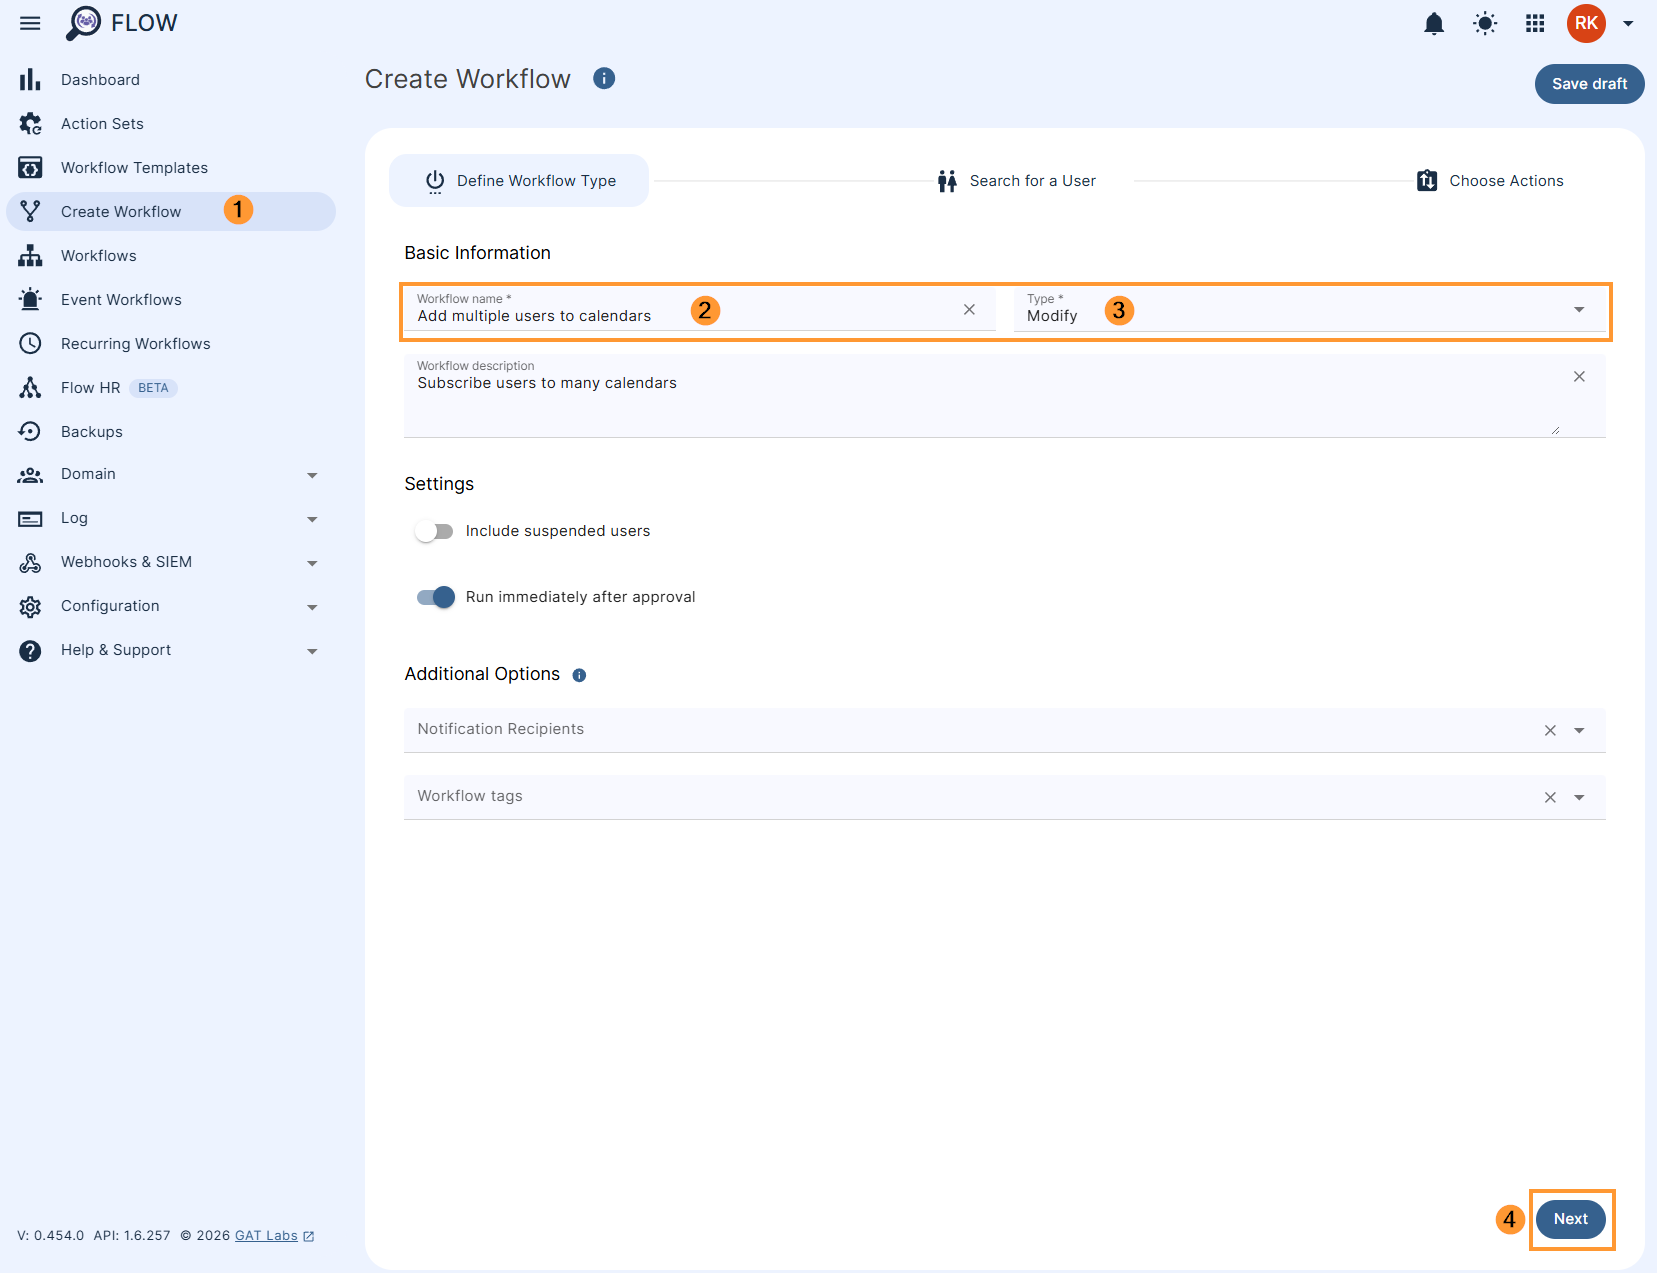Screen dimensions: 1657x1273
Task: Click the workflow description resize handle
Action: (x=1555, y=430)
